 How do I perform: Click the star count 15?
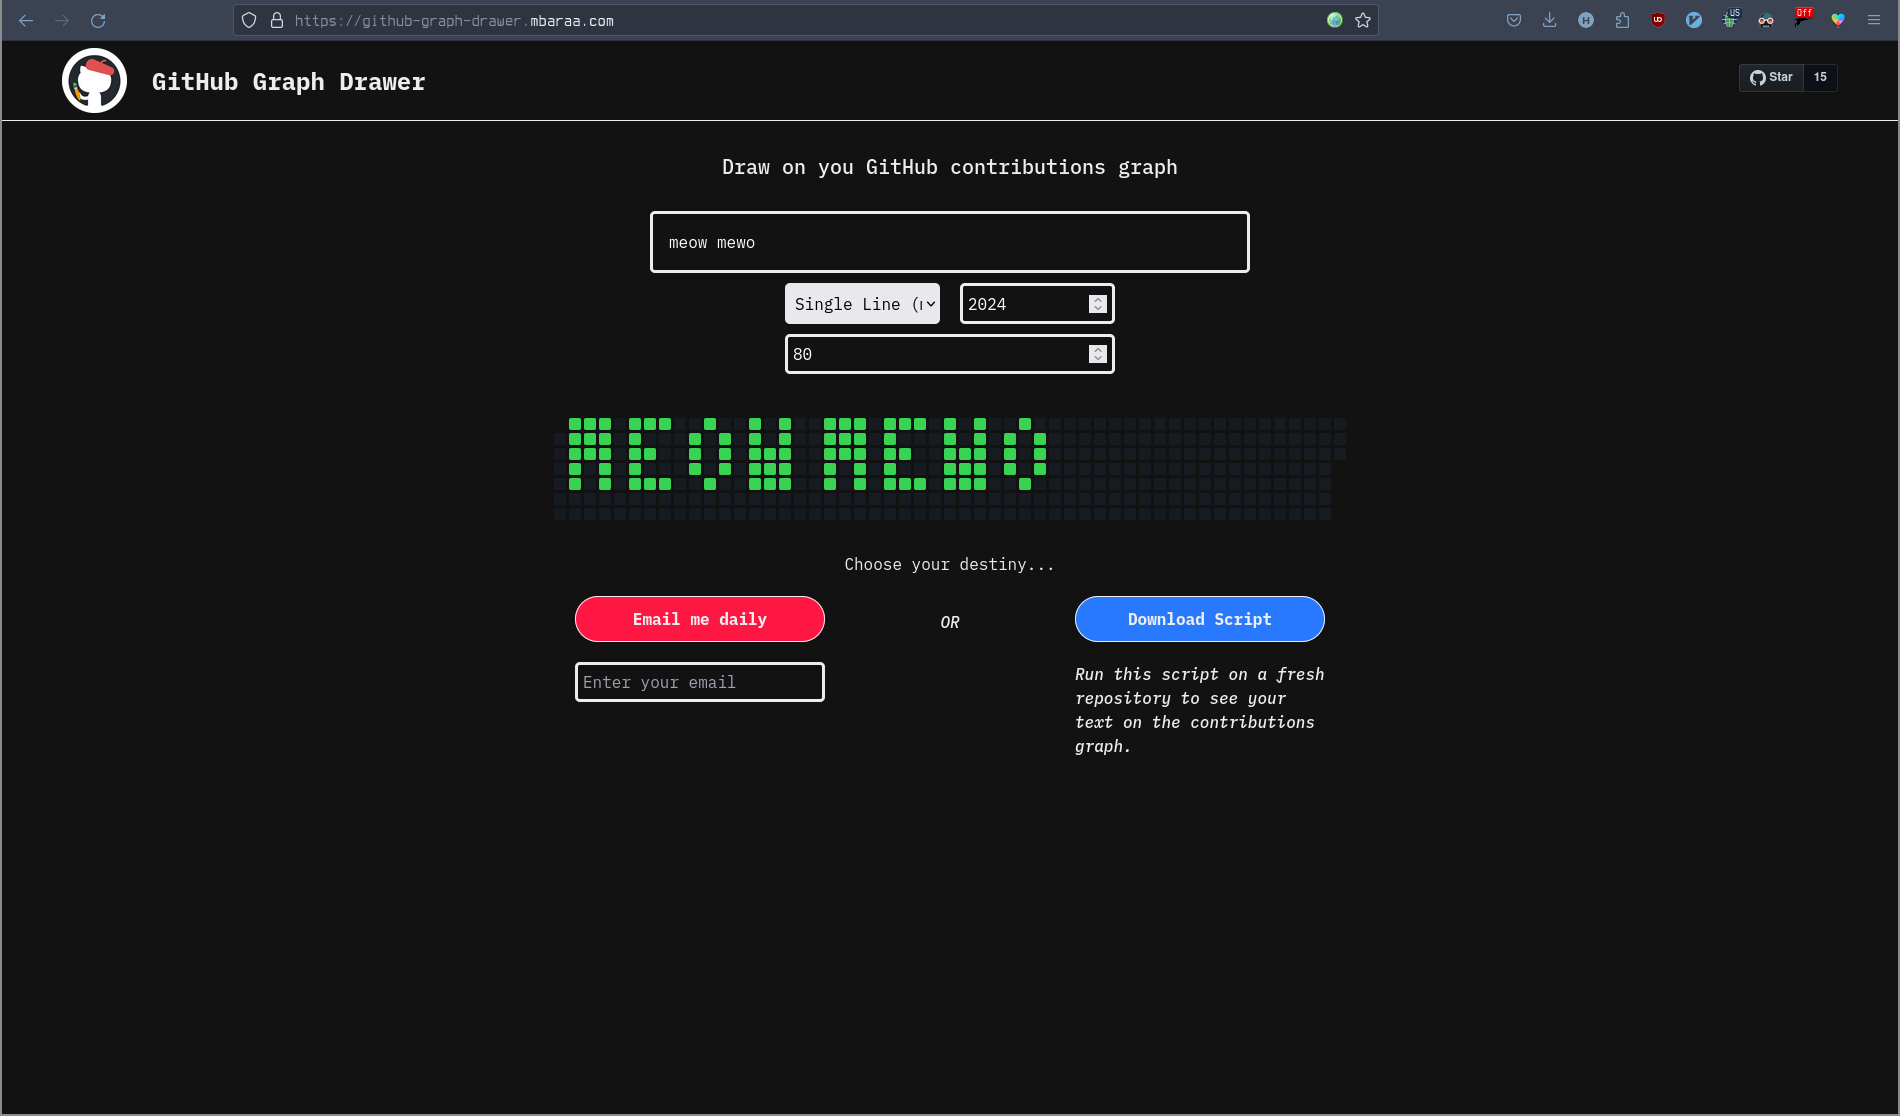1820,77
